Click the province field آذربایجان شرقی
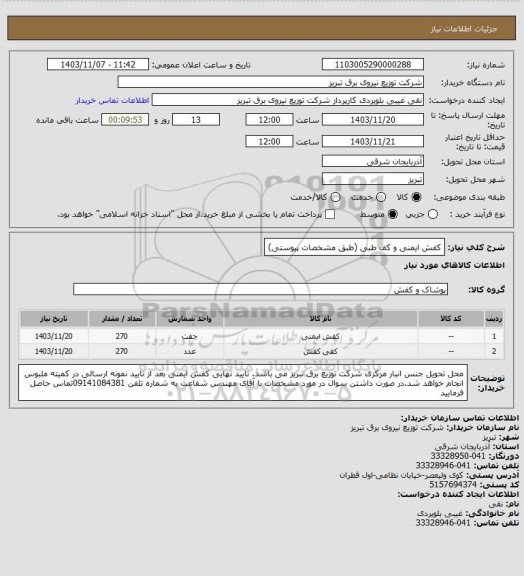 click(x=373, y=161)
